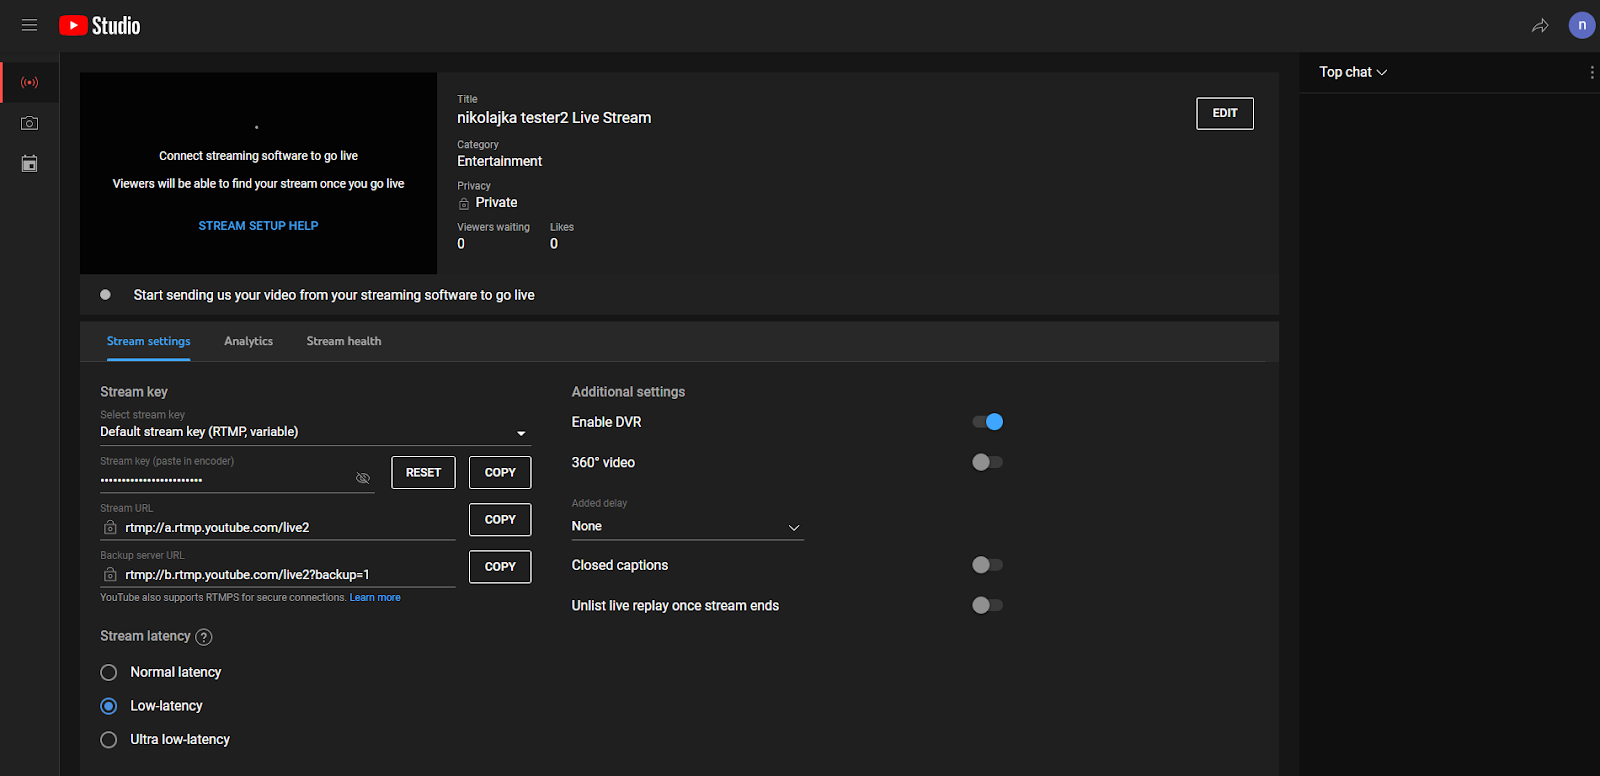Click the stream preview thumbnail area

click(258, 173)
